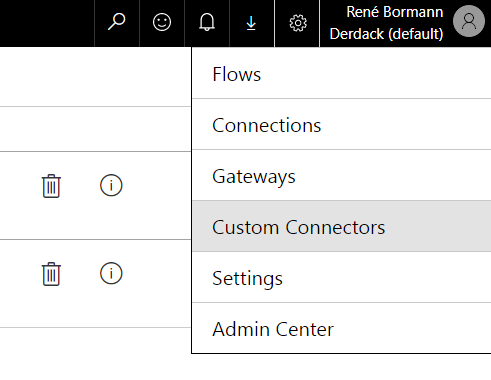Click the user avatar icon
491x380 pixels.
(469, 21)
